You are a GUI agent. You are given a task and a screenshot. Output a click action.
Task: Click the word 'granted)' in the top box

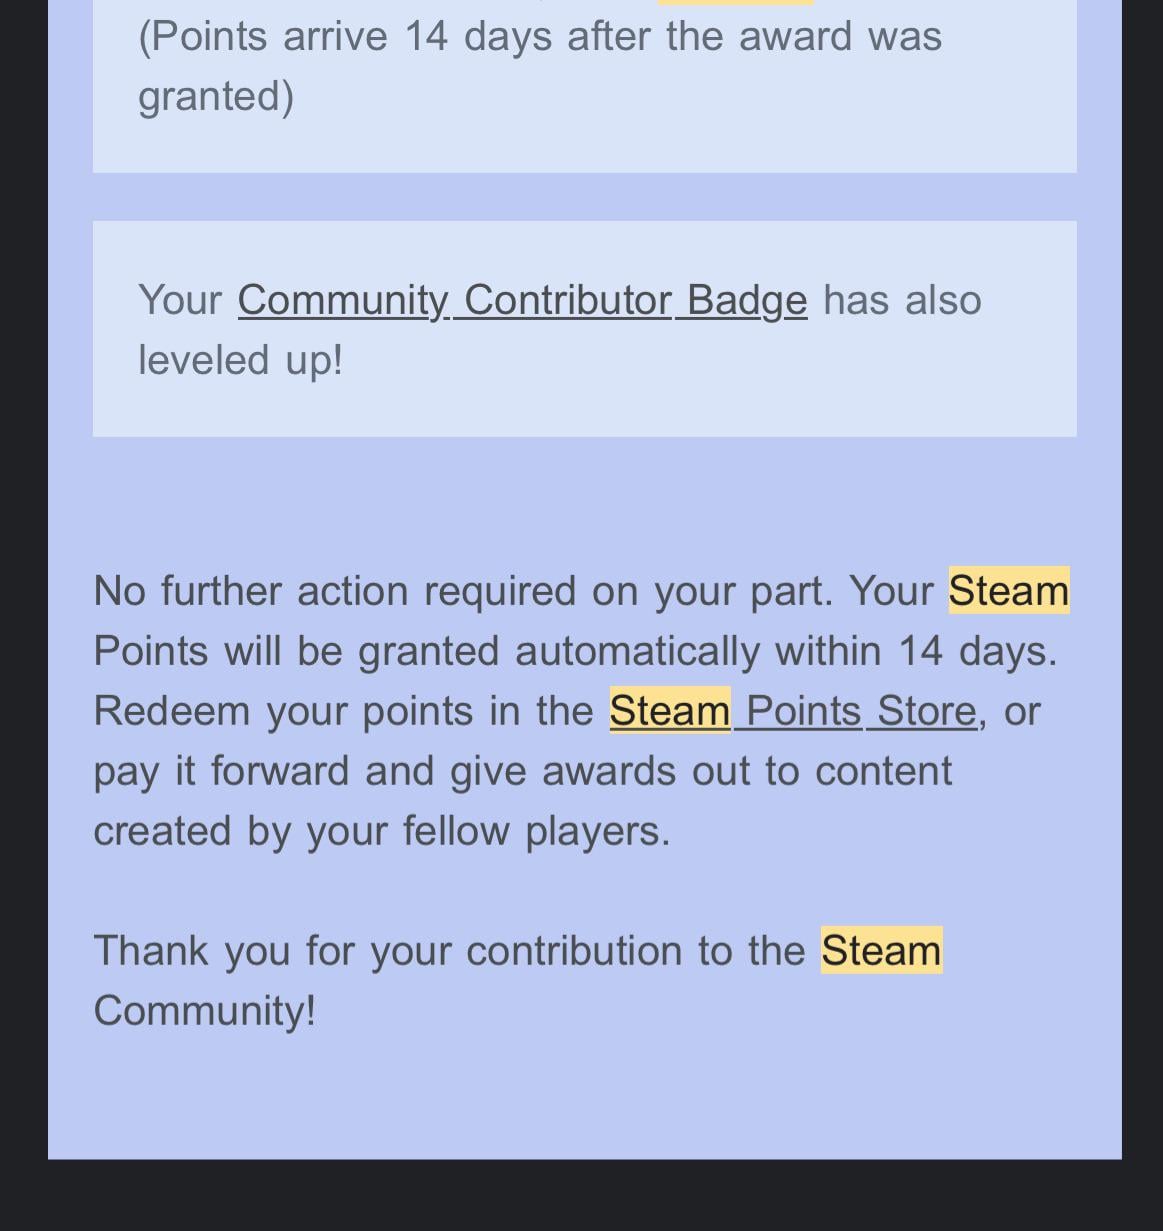click(x=215, y=97)
